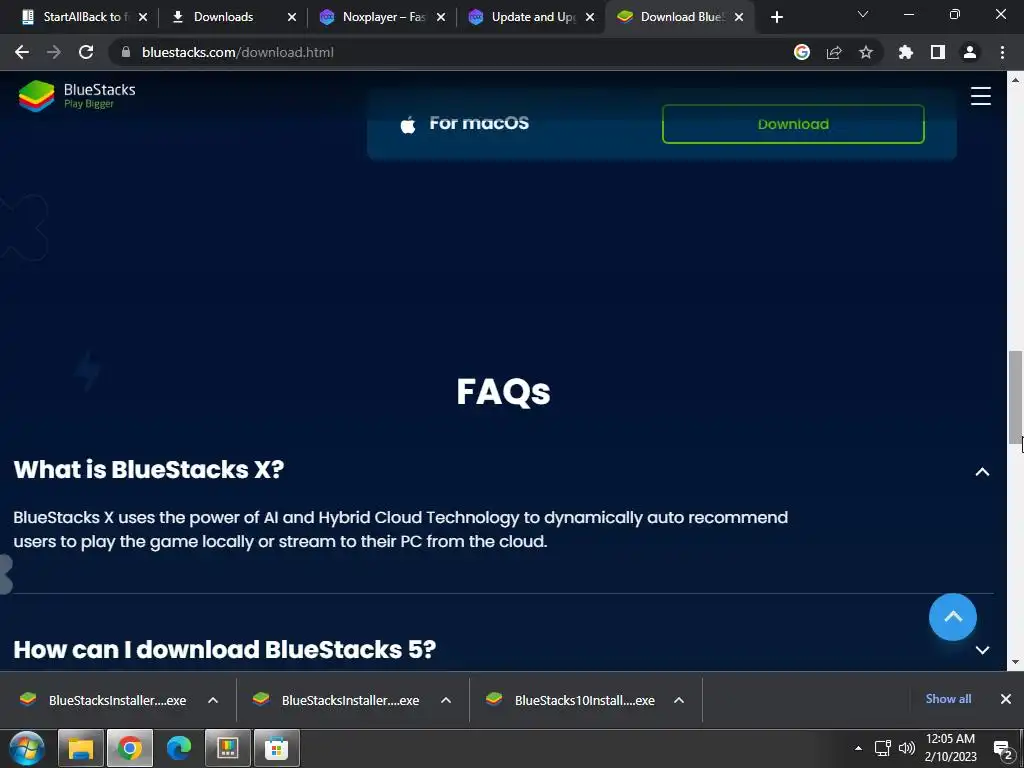Open the Windows Start button

point(27,748)
